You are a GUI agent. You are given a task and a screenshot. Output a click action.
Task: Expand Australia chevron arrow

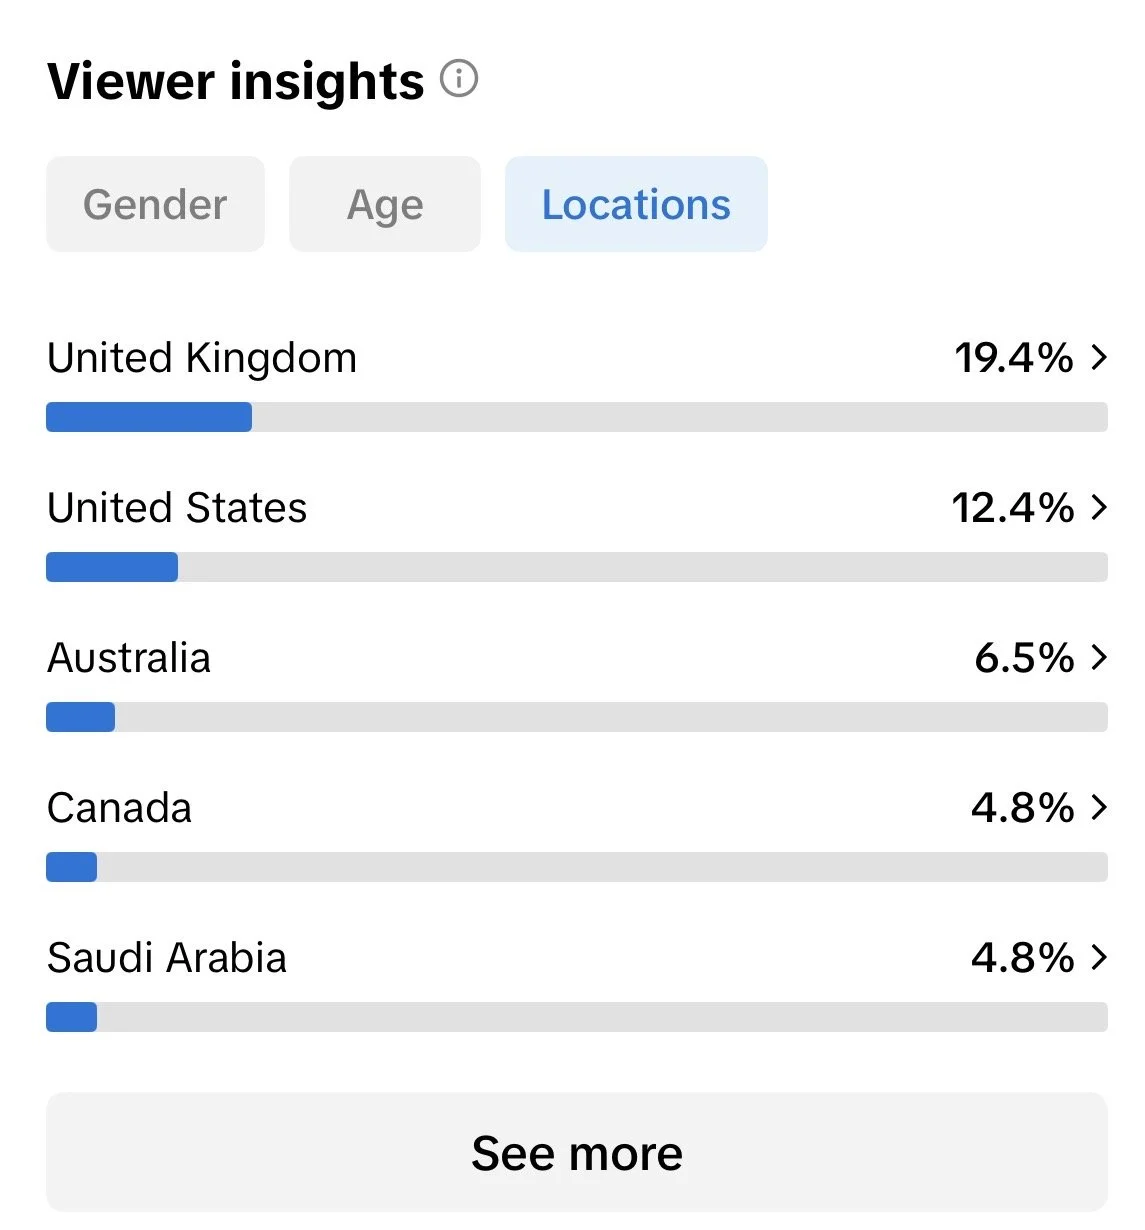click(x=1099, y=657)
